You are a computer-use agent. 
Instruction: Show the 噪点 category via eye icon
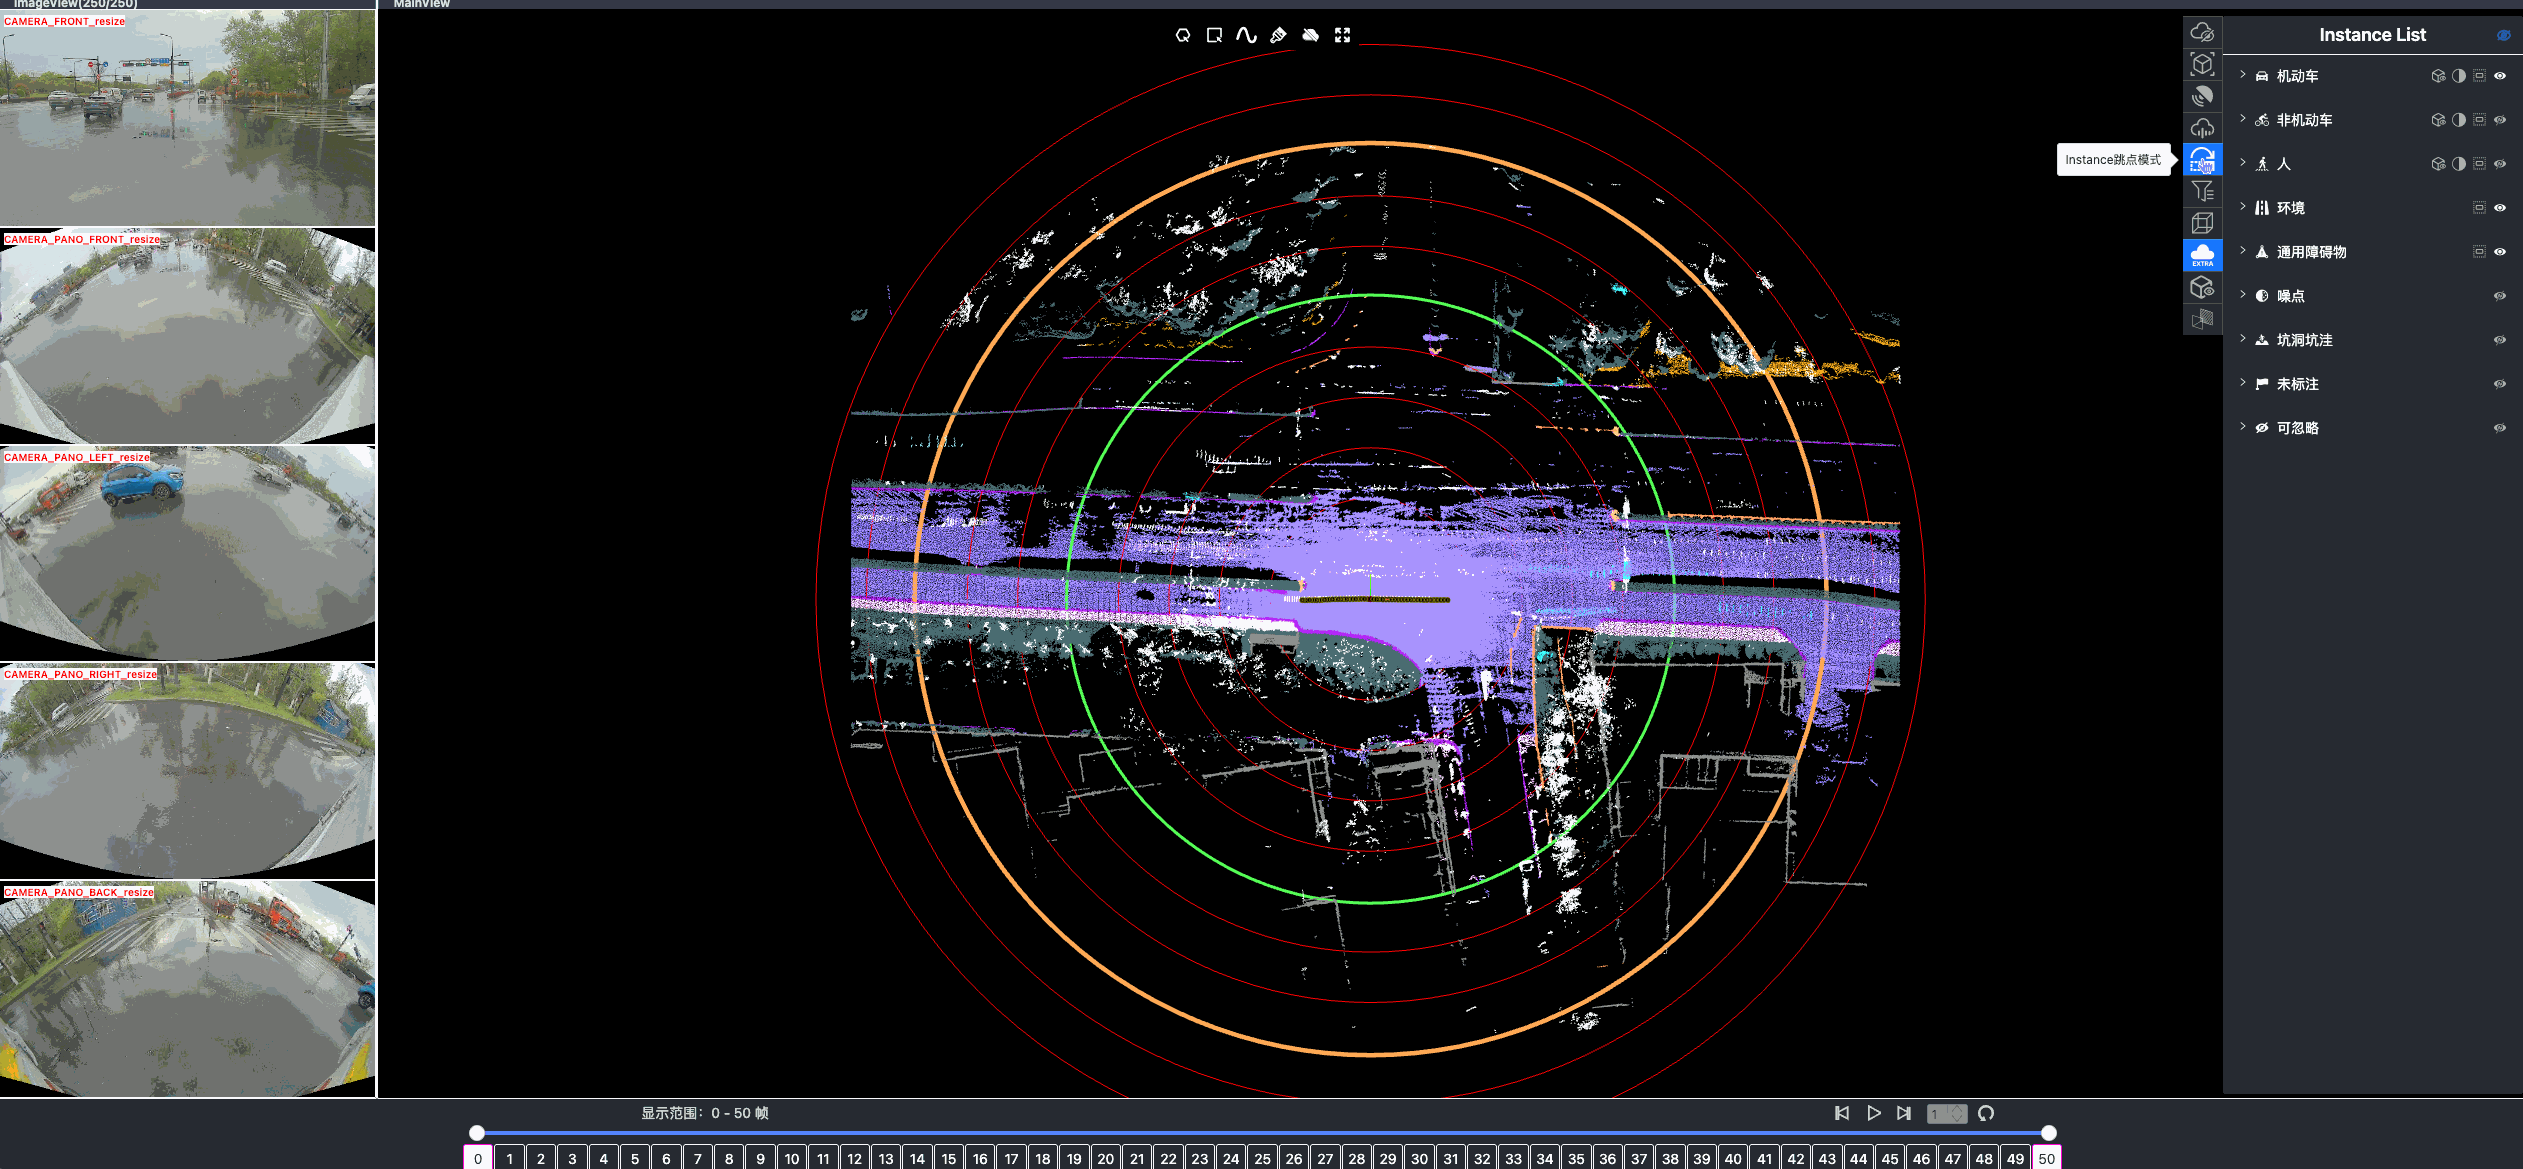coord(2499,296)
